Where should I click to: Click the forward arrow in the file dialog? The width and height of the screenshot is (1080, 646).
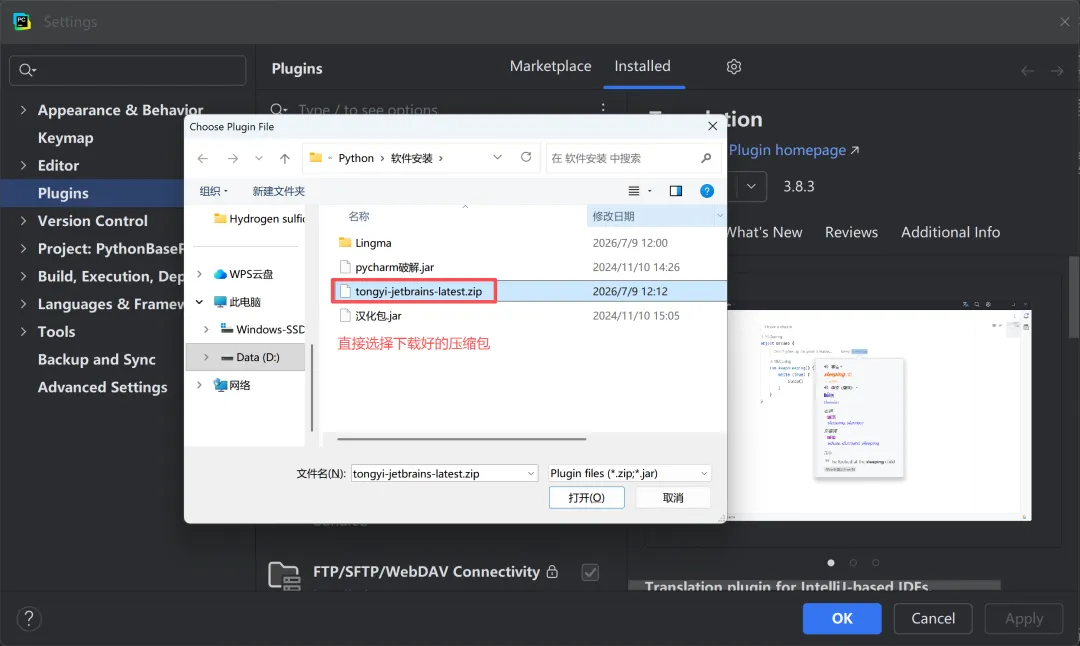click(233, 158)
